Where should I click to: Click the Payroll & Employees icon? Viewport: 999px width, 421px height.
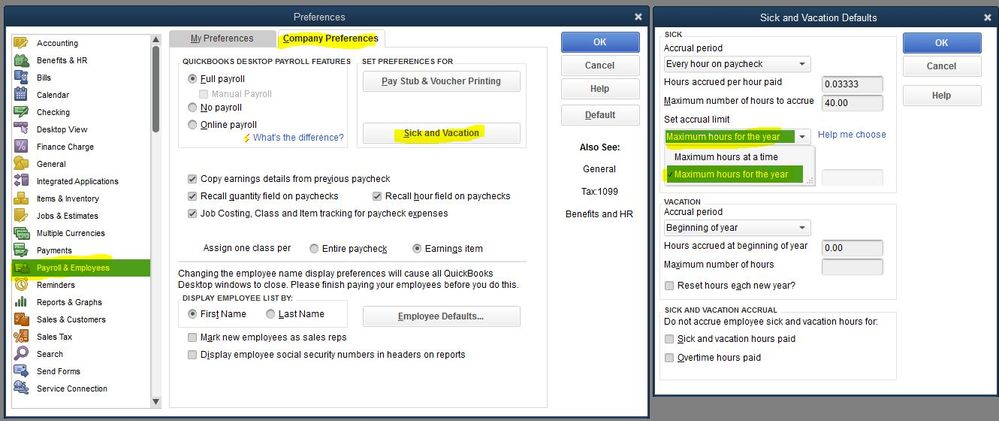(x=21, y=268)
